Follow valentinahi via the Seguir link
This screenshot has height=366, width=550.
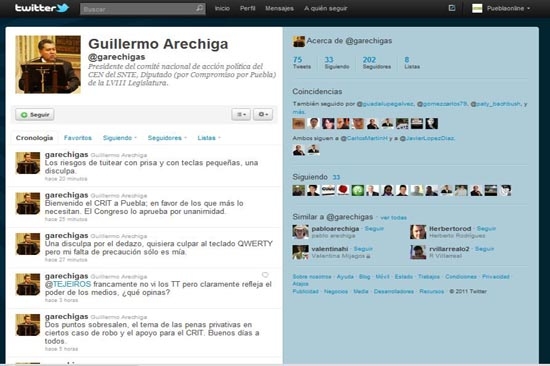363,249
